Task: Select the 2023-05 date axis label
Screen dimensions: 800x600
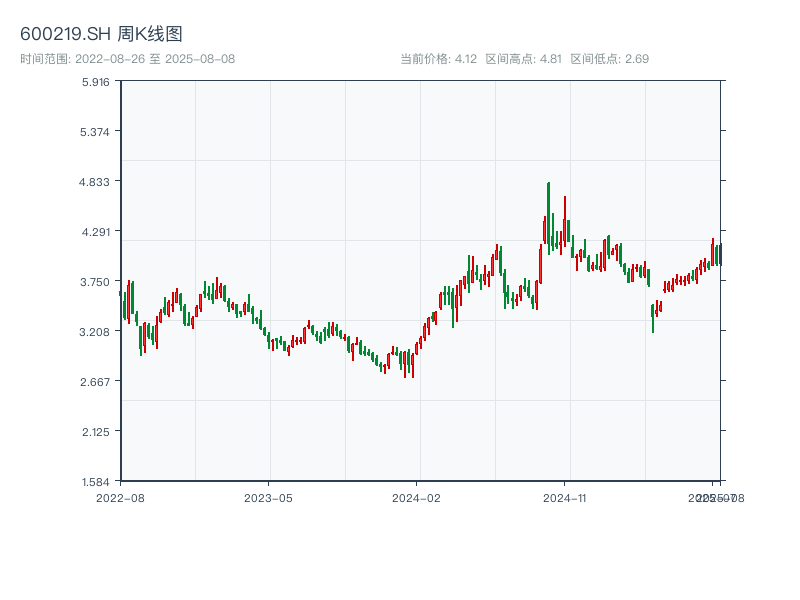Action: click(x=268, y=497)
